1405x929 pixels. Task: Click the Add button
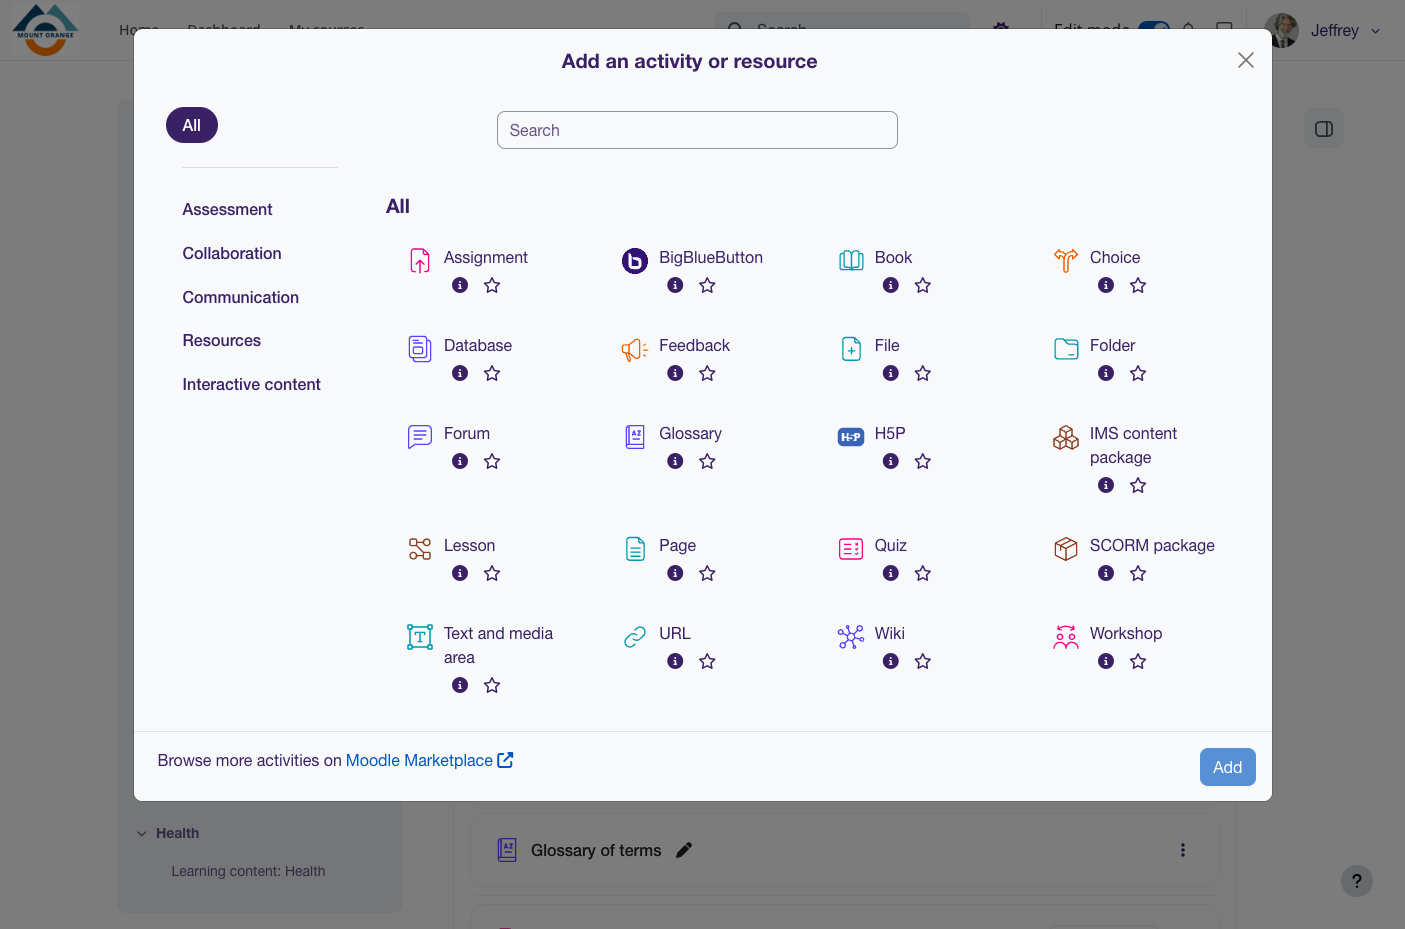click(1227, 767)
